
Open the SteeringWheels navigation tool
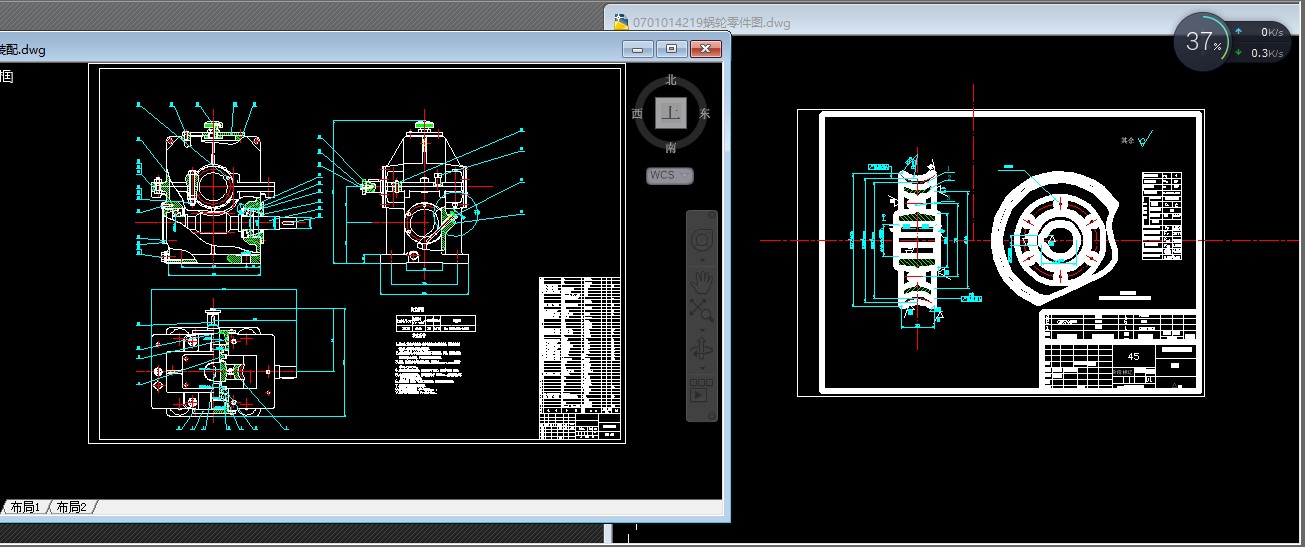702,240
